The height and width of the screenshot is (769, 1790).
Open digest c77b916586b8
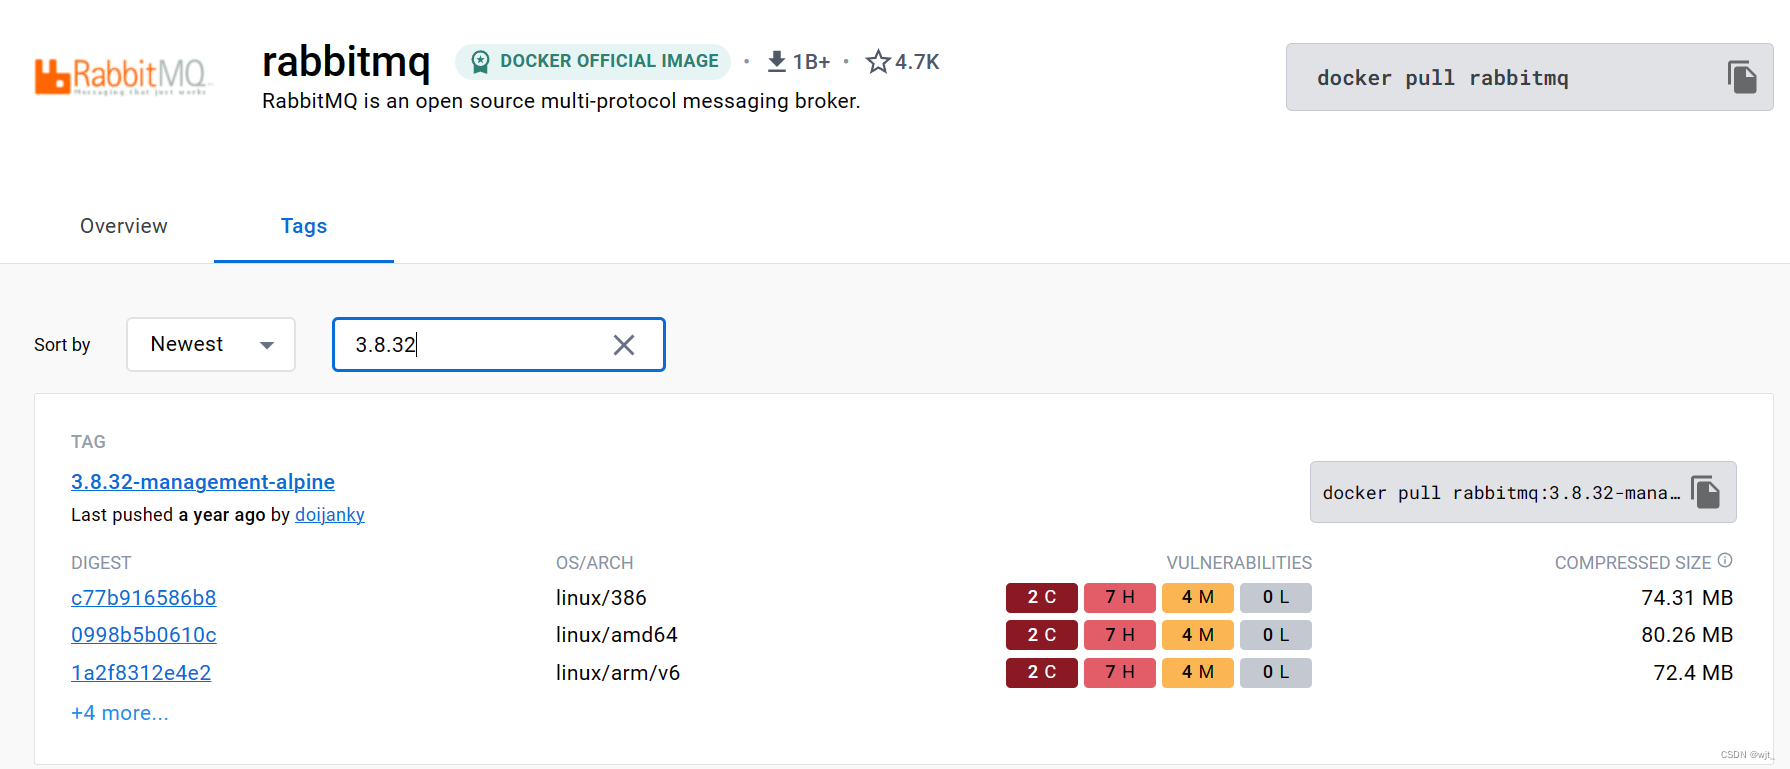click(144, 598)
